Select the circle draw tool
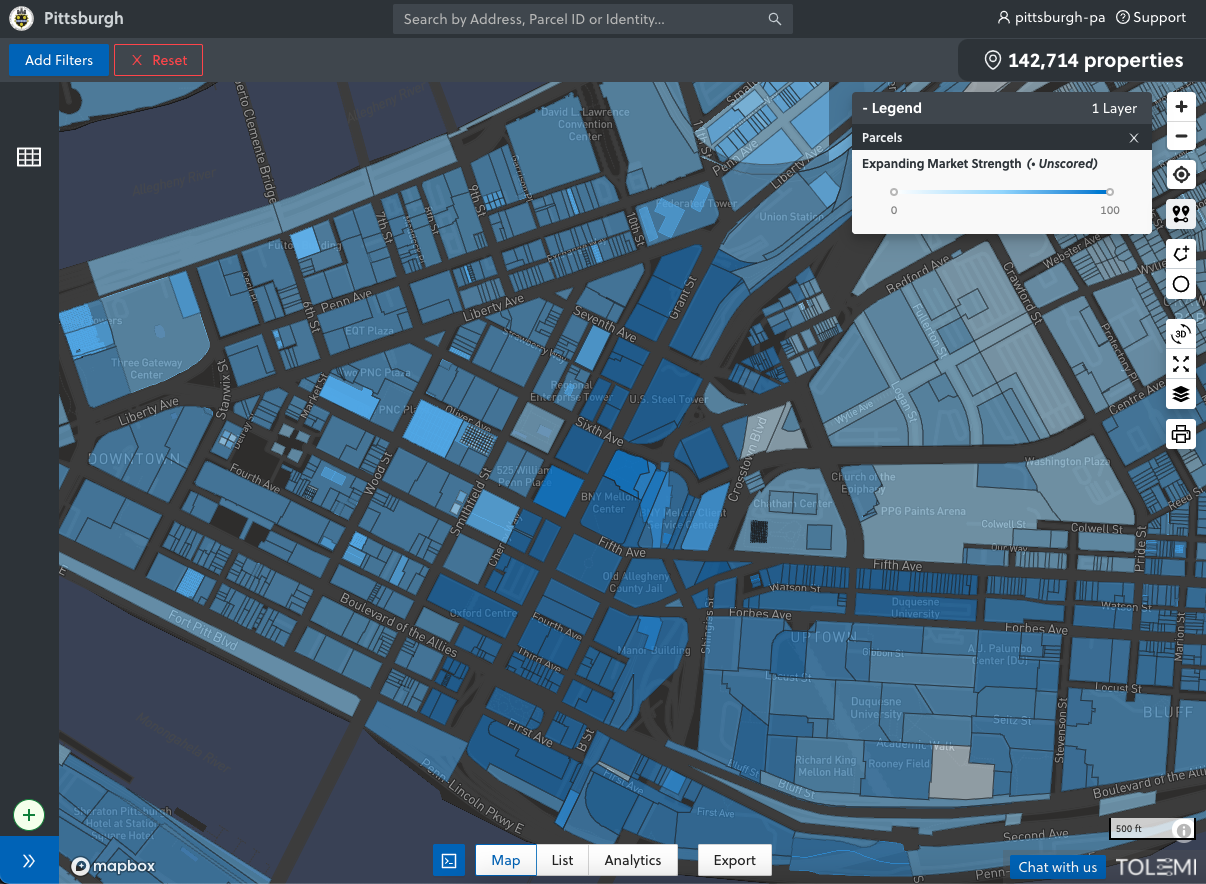The width and height of the screenshot is (1206, 884). click(1181, 285)
